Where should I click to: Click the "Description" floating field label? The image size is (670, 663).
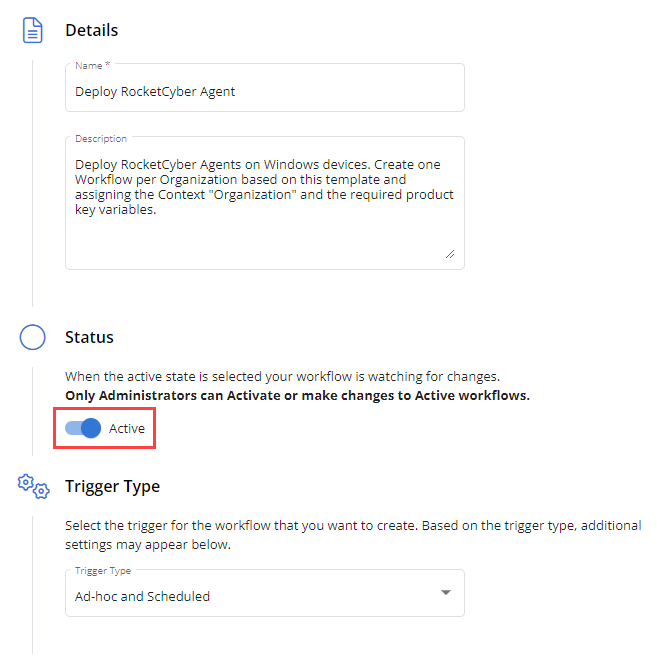(101, 138)
